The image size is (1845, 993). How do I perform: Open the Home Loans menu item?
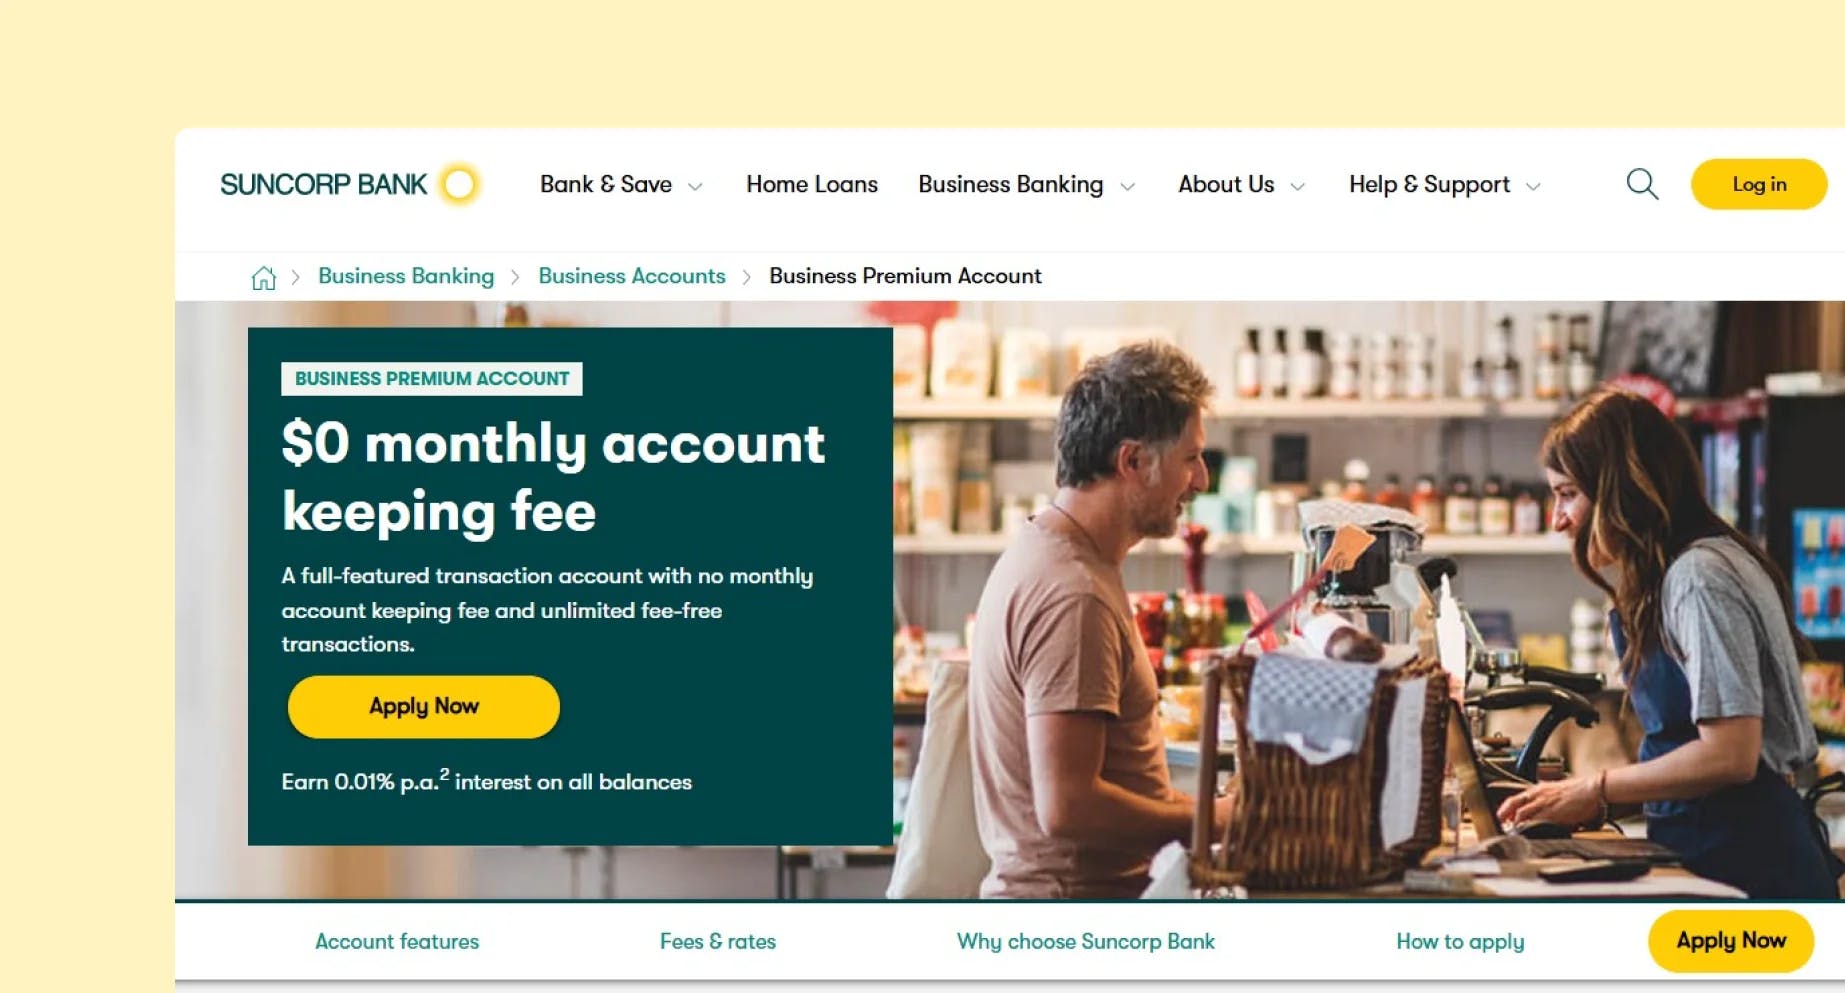(x=812, y=184)
